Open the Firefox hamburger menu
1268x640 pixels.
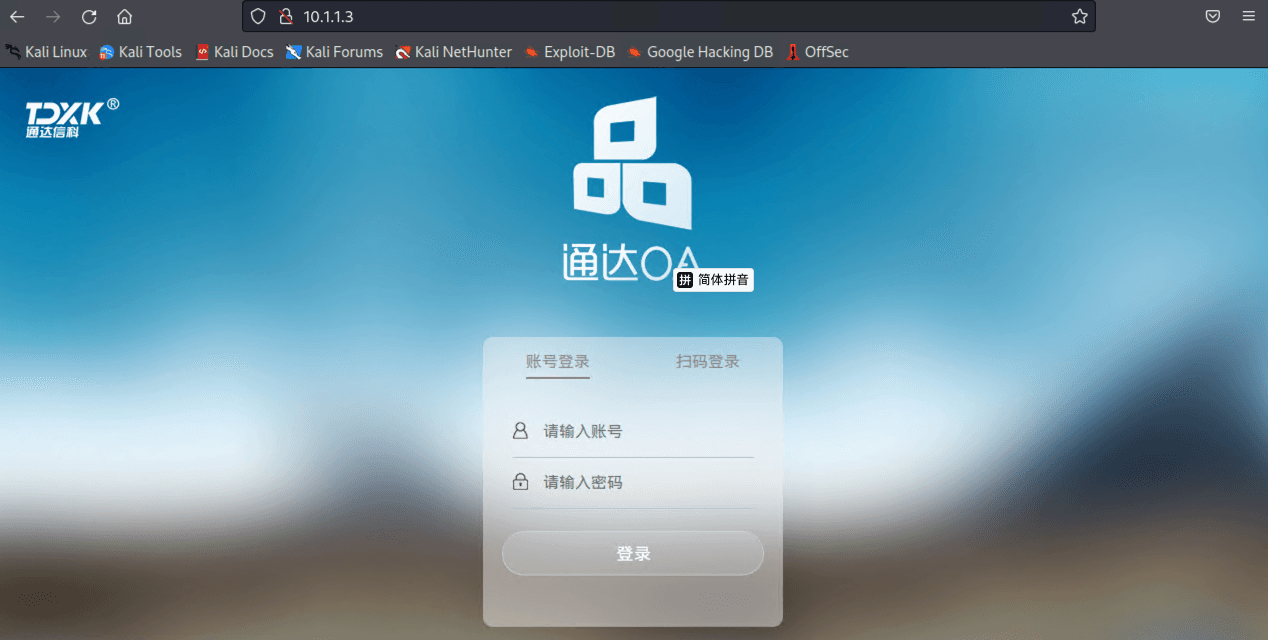click(x=1248, y=16)
